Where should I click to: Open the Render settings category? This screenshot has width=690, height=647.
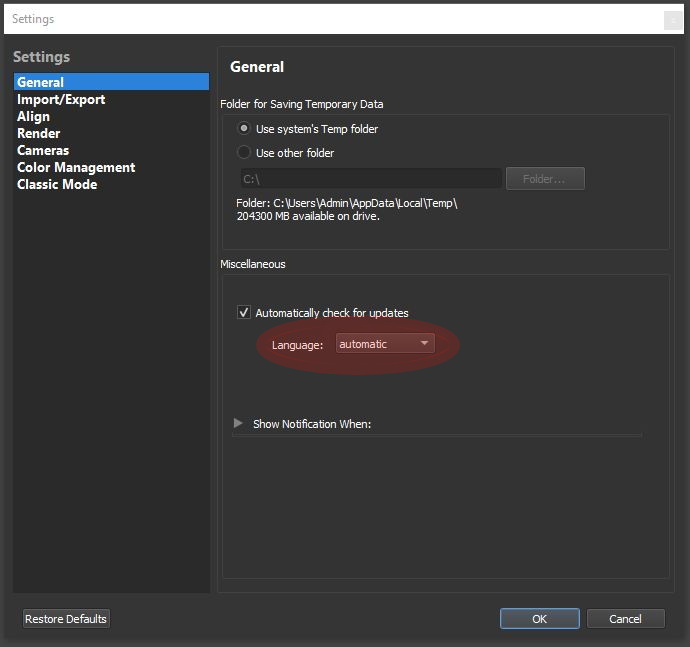click(39, 133)
